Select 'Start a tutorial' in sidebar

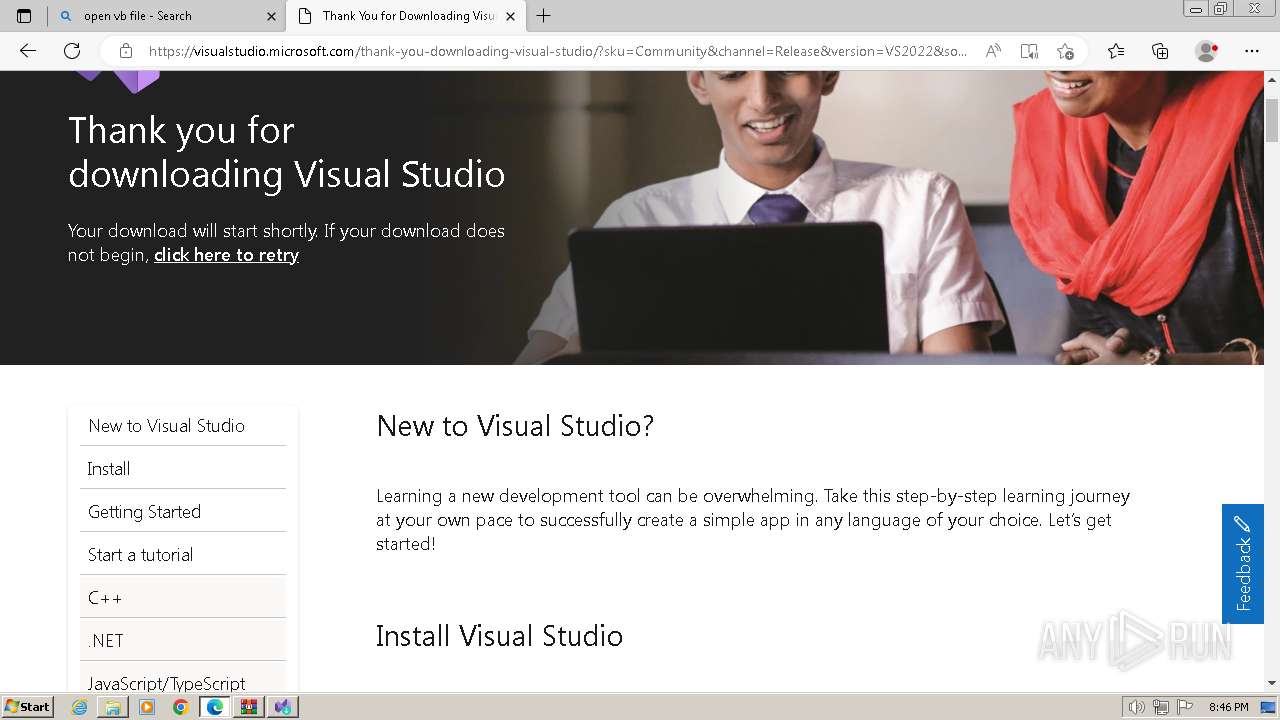[183, 555]
